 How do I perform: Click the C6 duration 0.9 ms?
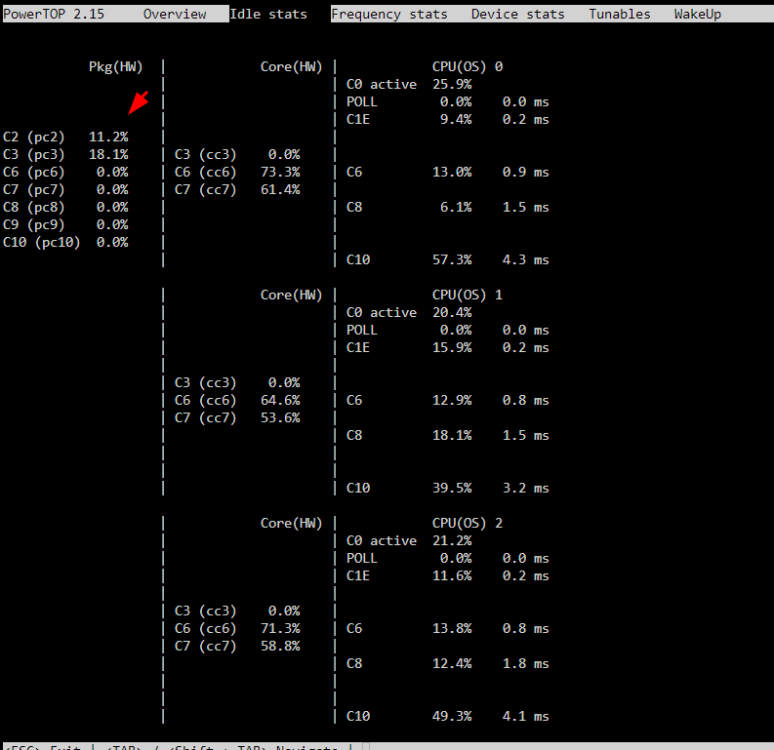tap(526, 172)
